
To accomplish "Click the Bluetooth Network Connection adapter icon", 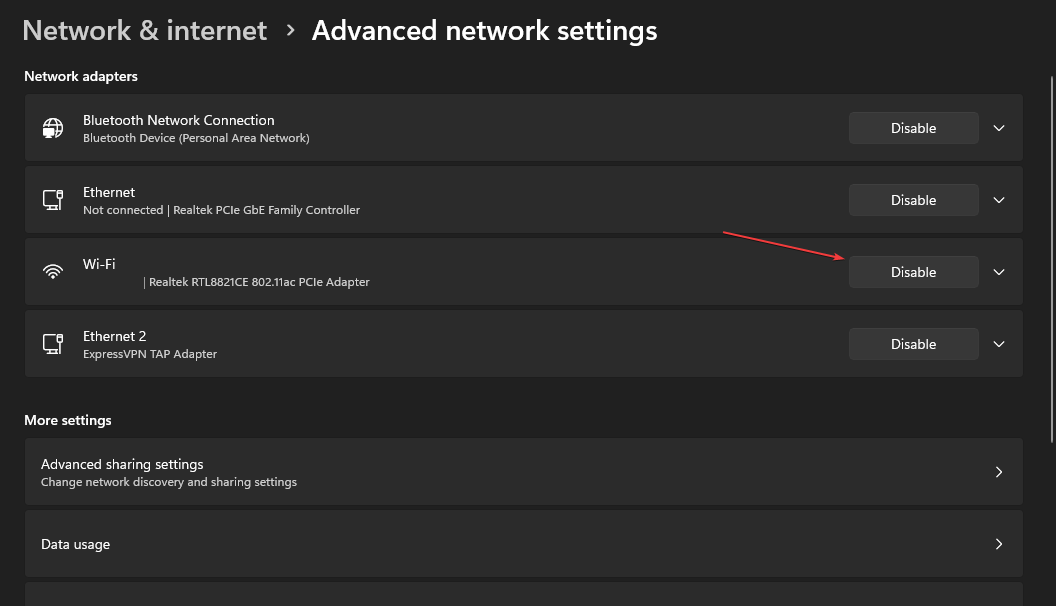I will click(52, 128).
